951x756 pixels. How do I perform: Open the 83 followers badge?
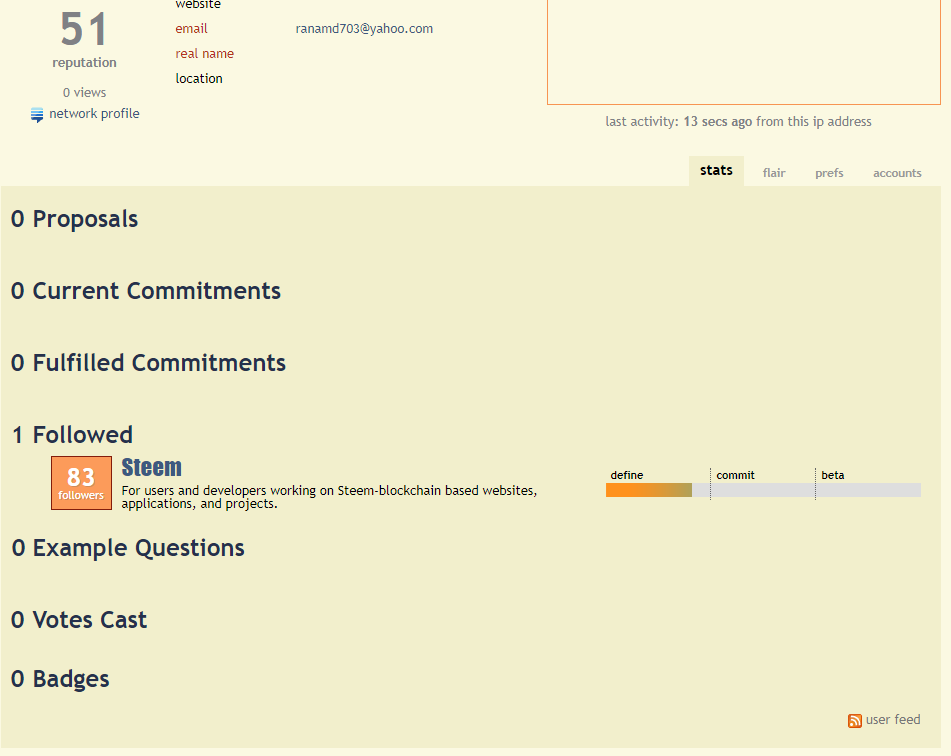tap(81, 483)
